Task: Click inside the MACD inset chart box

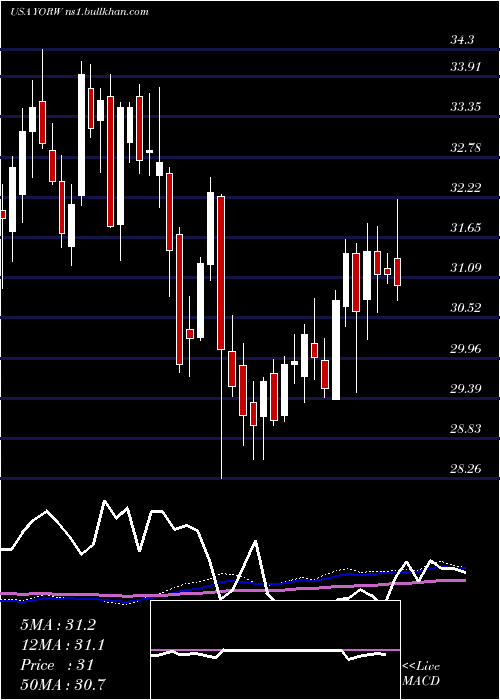Action: (275, 650)
